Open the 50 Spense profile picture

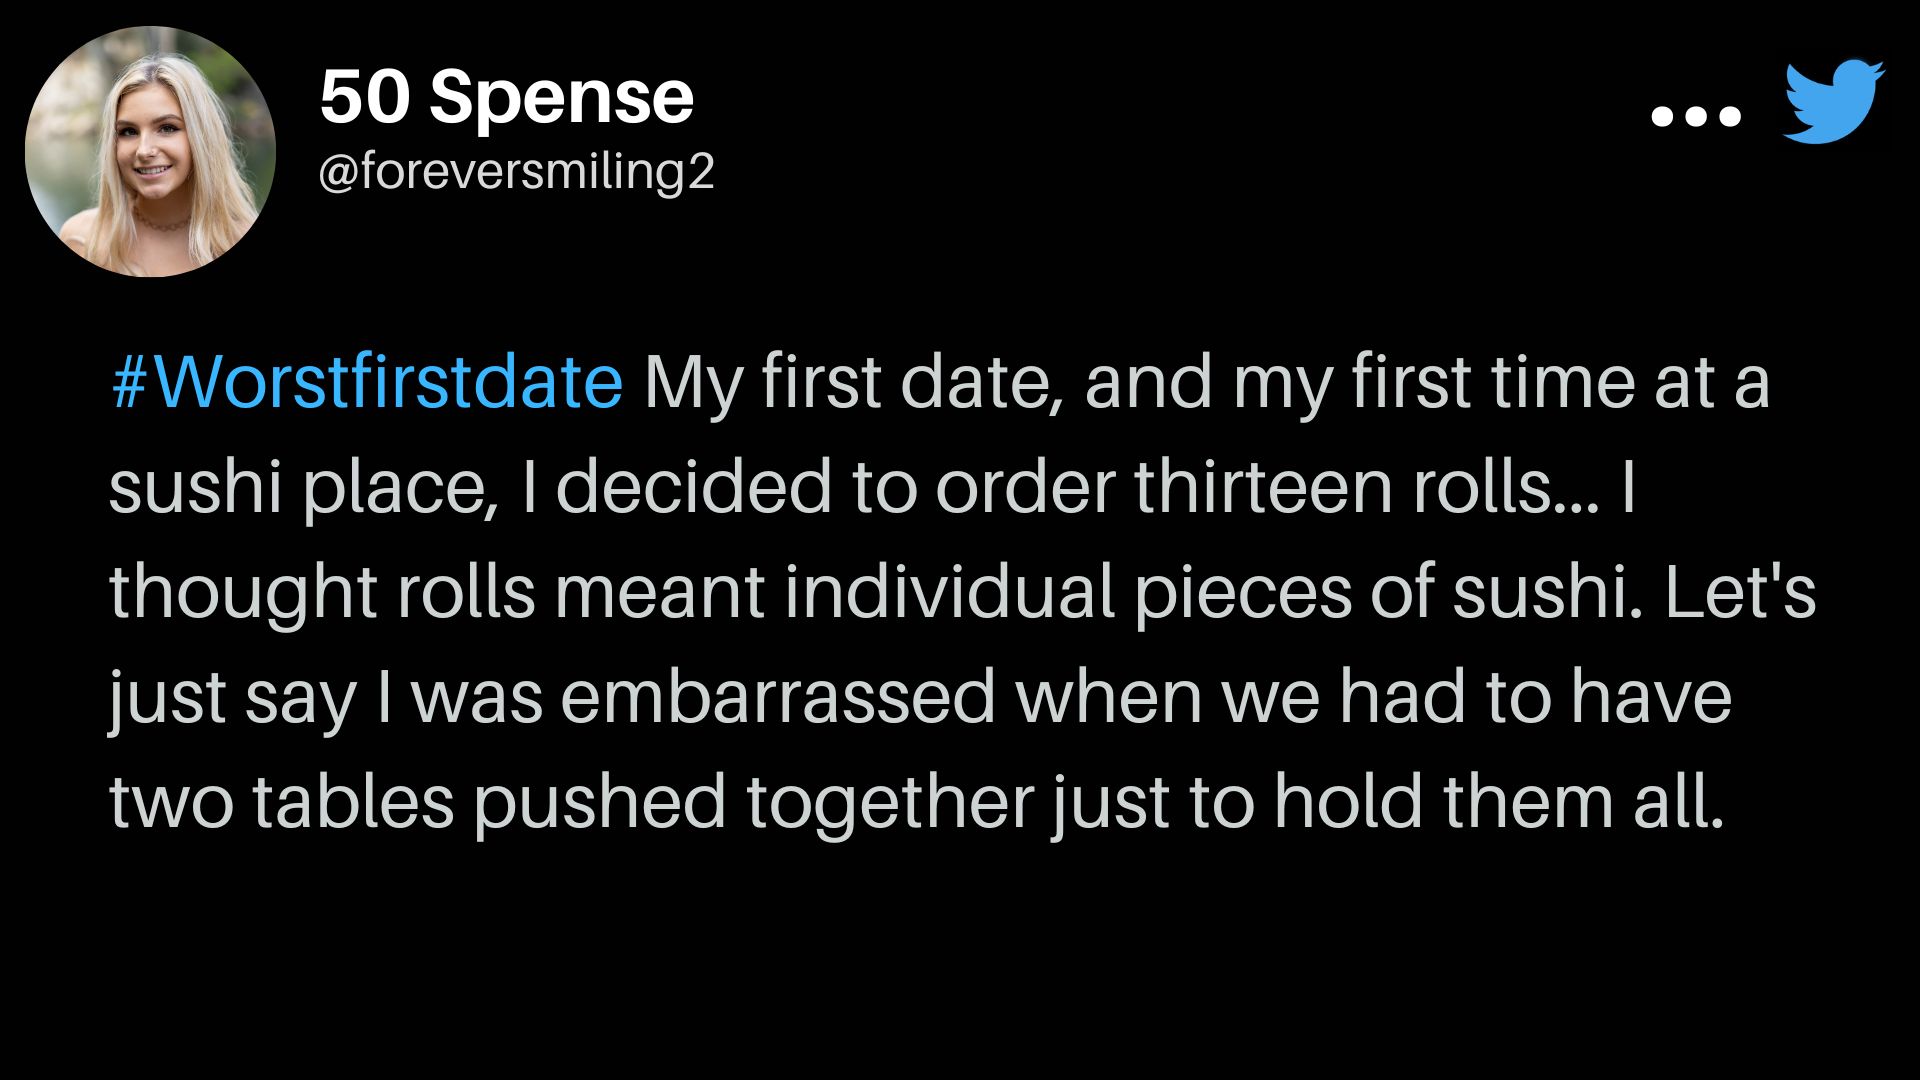(150, 152)
